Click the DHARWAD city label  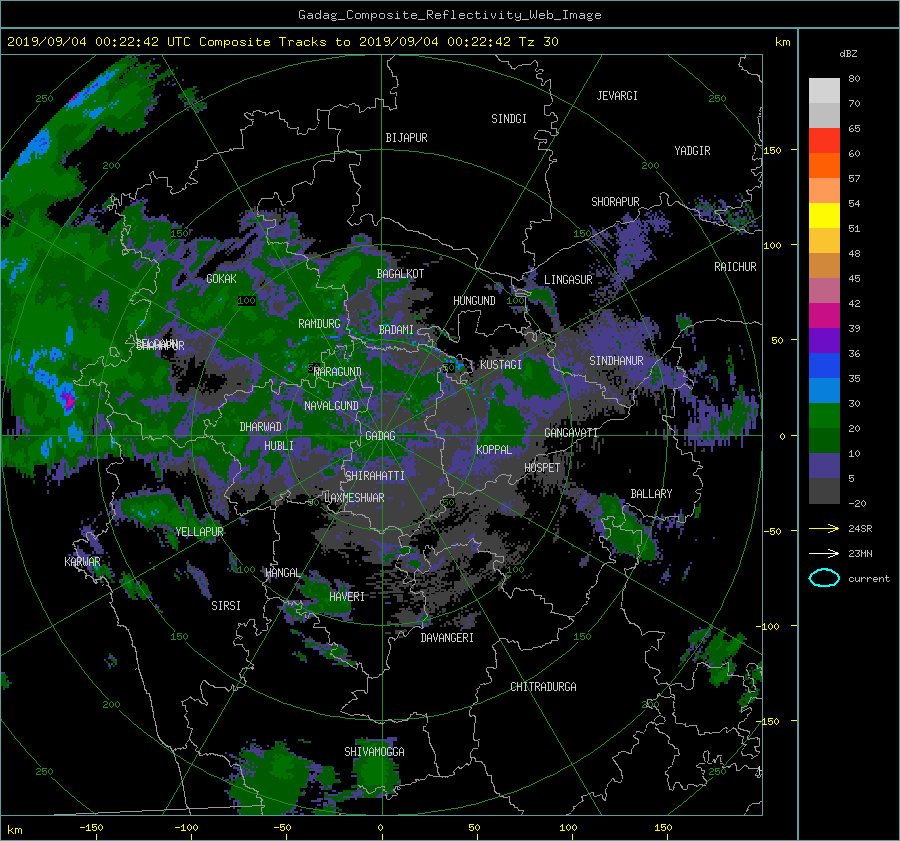click(x=261, y=427)
